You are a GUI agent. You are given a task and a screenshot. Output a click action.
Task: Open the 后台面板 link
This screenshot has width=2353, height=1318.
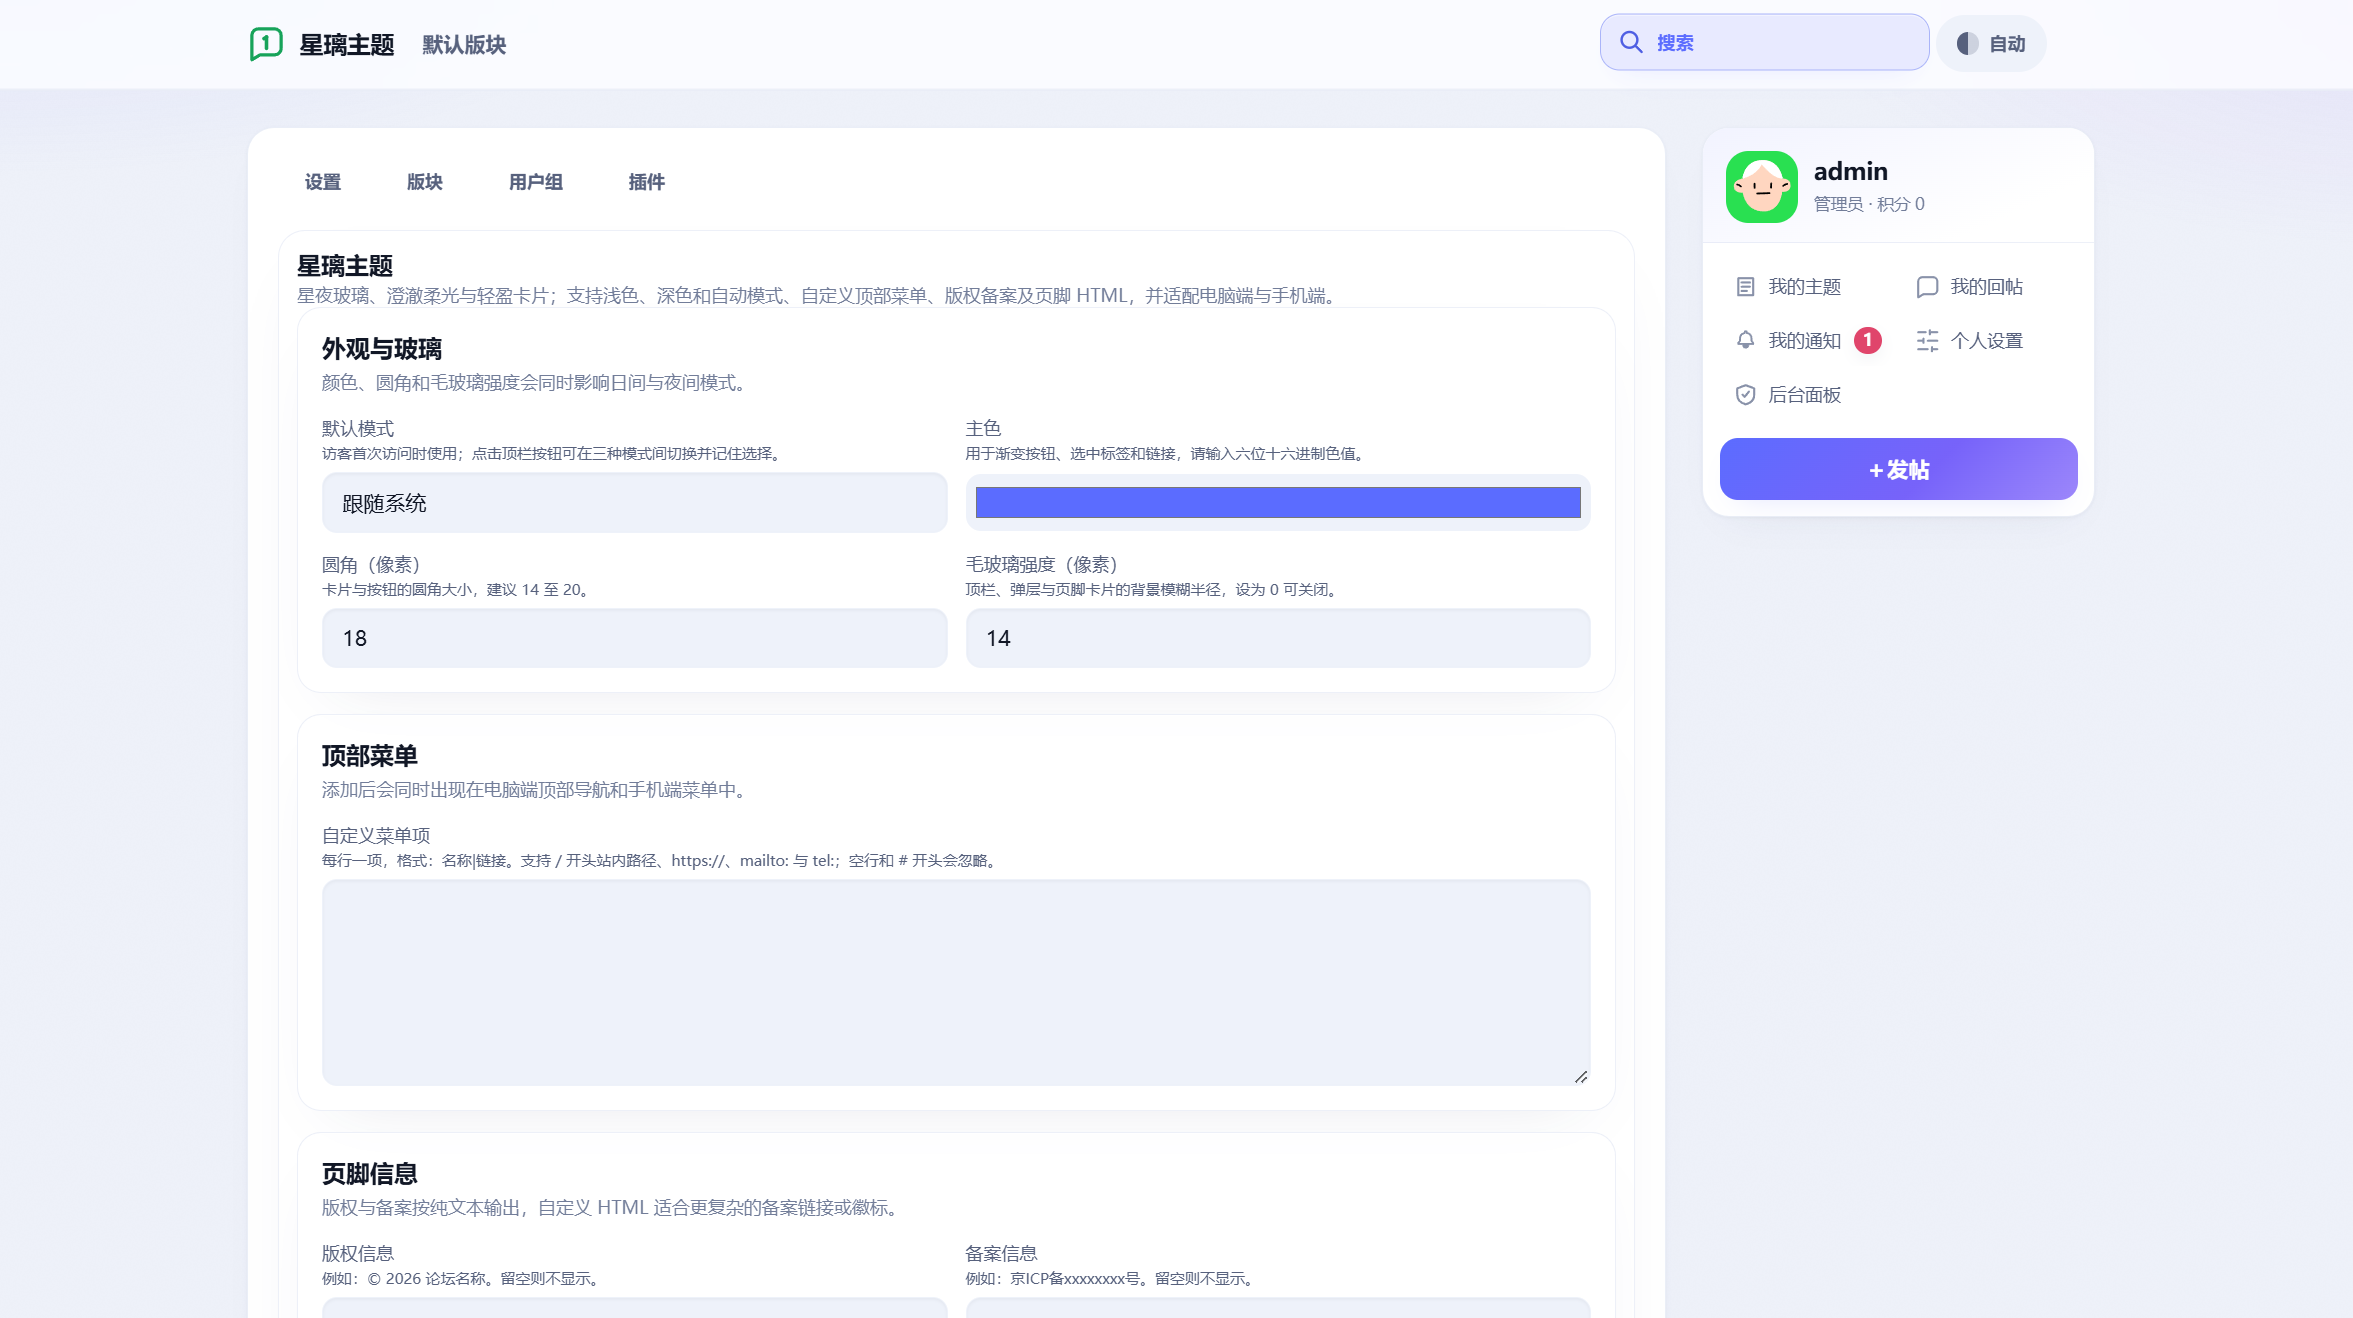click(x=1789, y=395)
